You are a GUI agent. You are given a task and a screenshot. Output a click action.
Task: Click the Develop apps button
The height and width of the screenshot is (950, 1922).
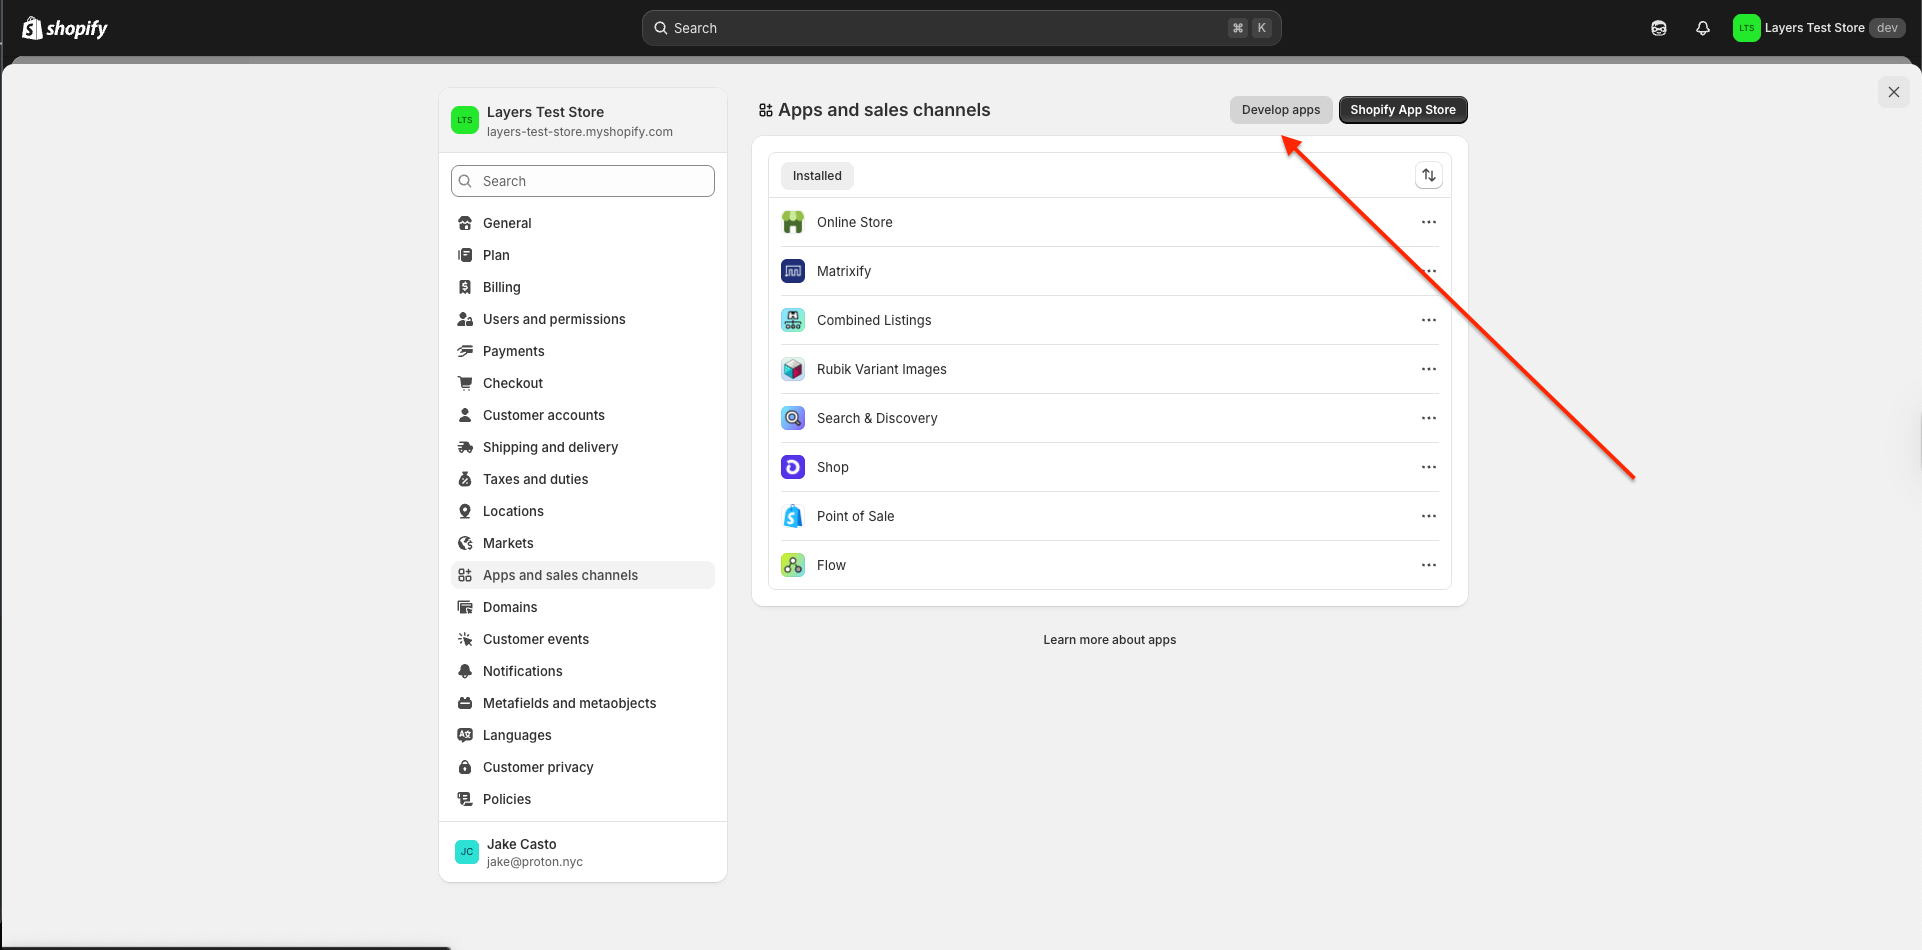pyautogui.click(x=1281, y=110)
